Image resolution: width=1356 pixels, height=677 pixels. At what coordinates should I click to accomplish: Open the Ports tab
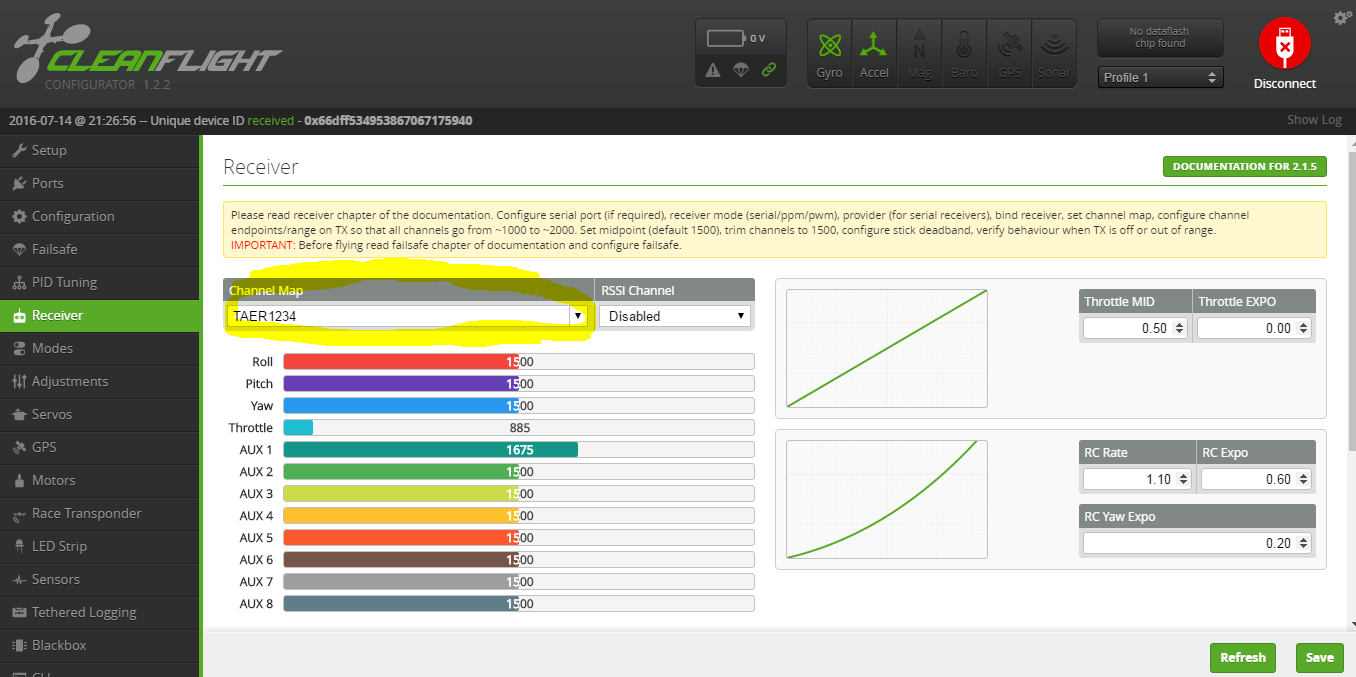(x=100, y=183)
